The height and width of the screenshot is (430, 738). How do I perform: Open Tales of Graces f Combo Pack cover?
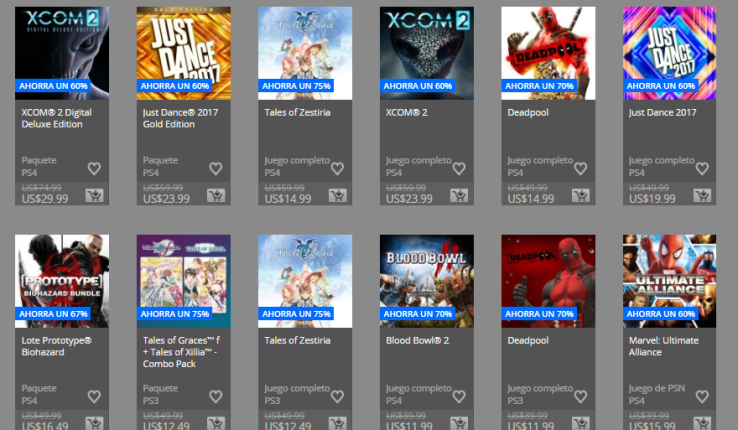coord(184,281)
